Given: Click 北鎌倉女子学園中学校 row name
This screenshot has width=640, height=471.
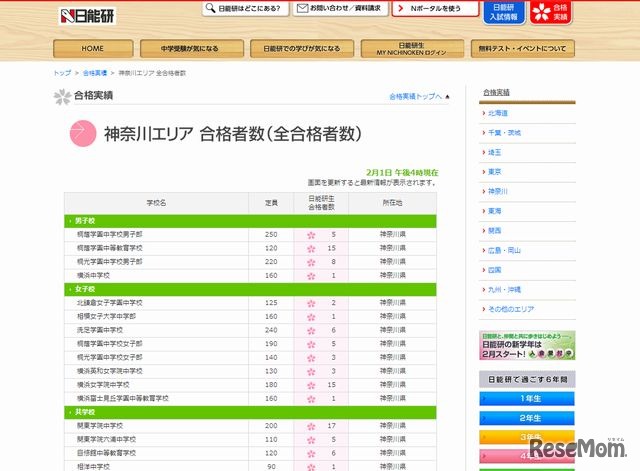Looking at the screenshot, I should coord(109,303).
